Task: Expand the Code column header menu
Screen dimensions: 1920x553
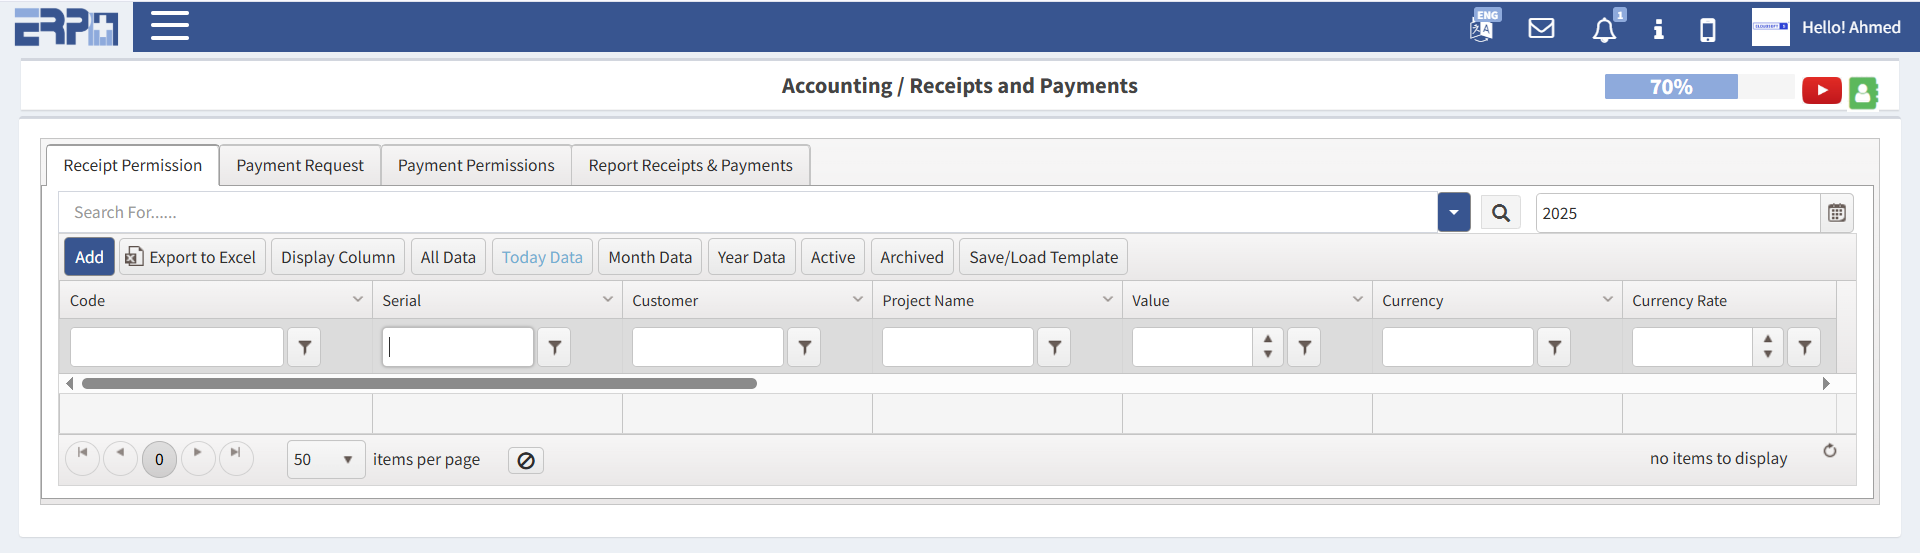Action: point(357,300)
